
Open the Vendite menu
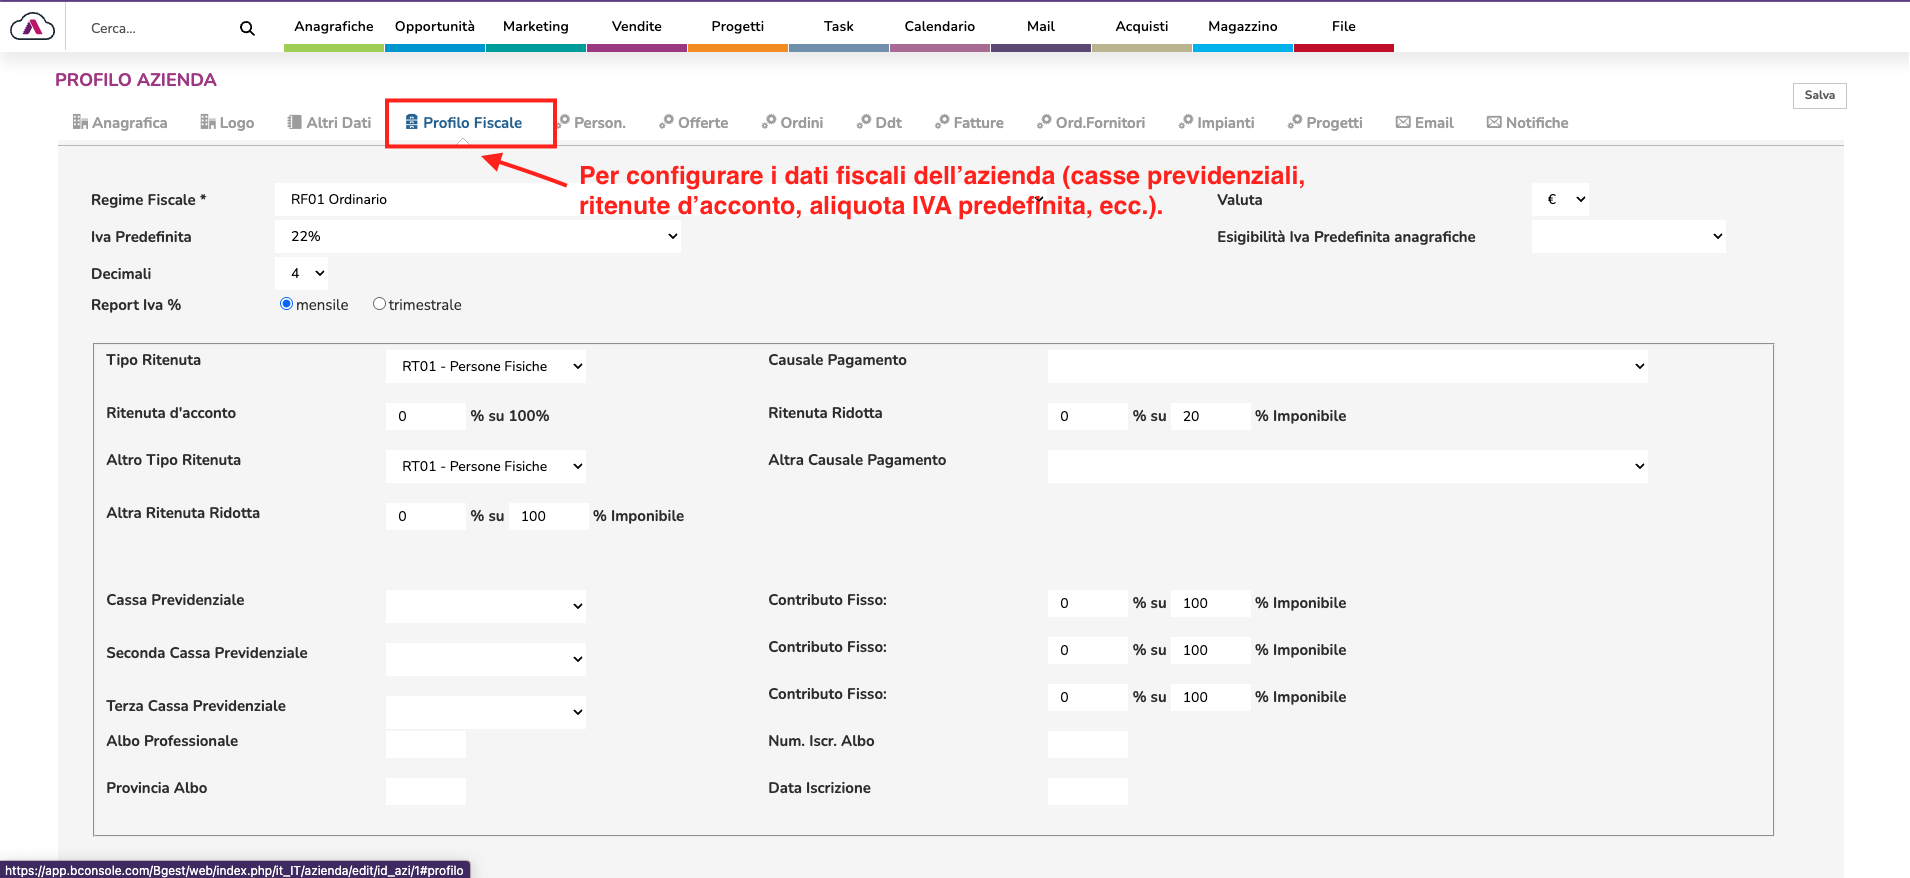637,27
